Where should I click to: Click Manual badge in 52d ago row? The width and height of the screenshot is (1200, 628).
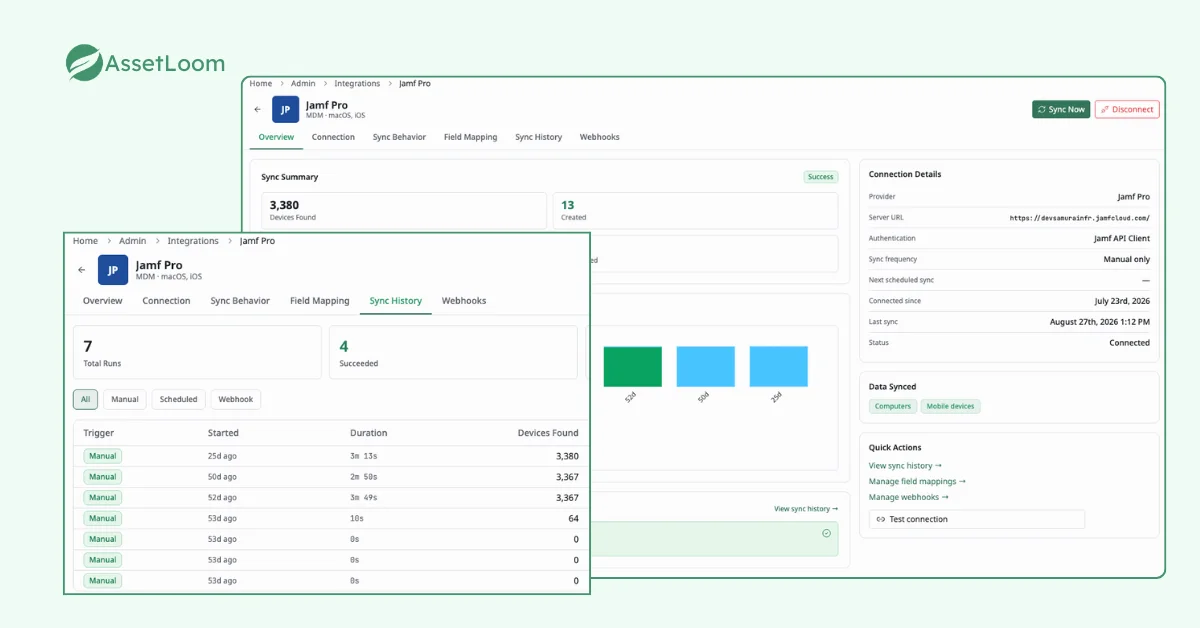[x=102, y=498]
